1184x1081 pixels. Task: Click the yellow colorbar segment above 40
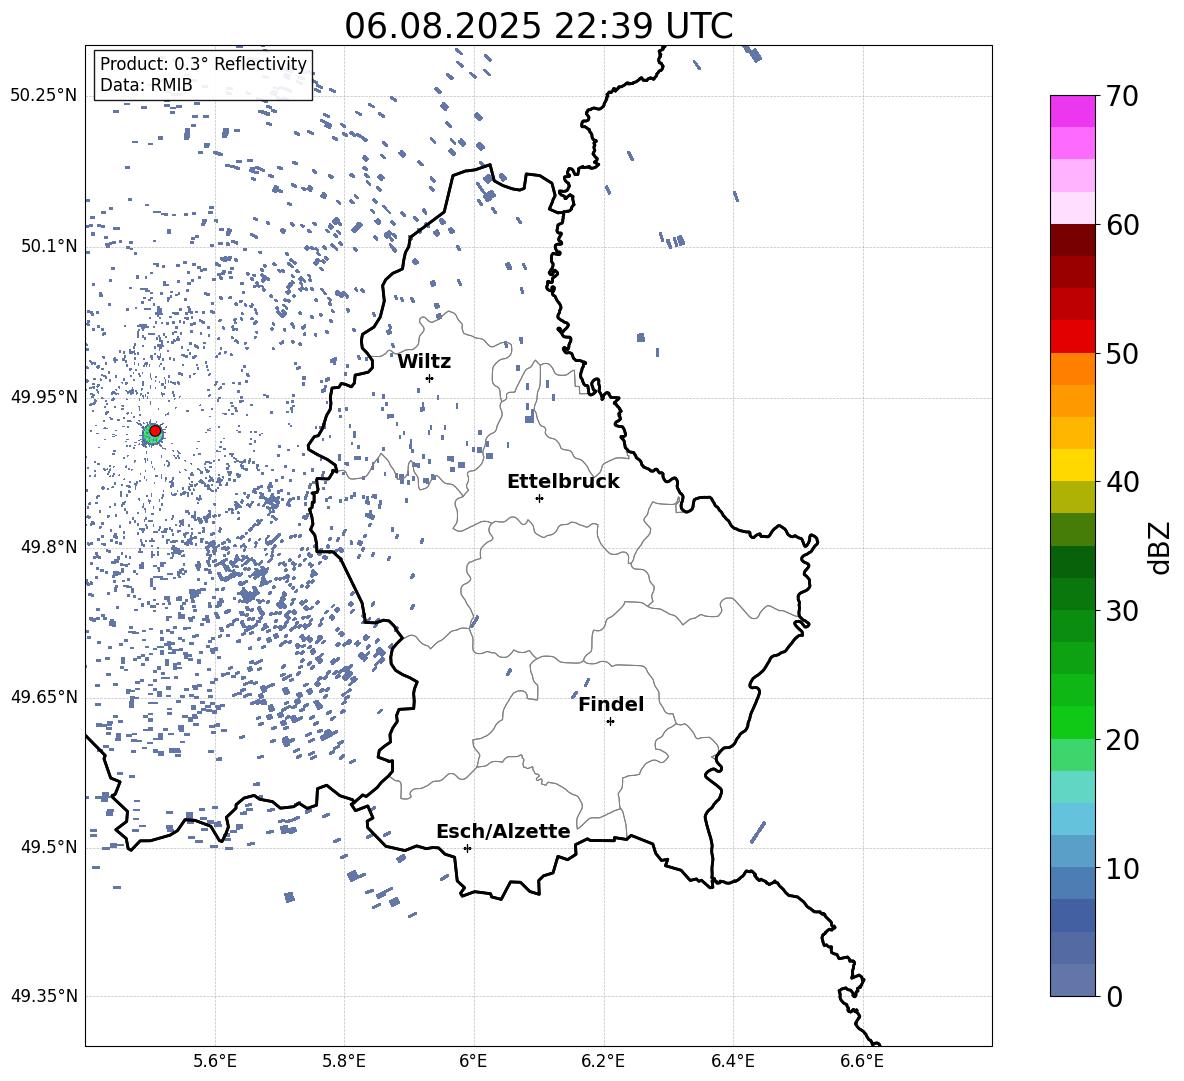pyautogui.click(x=1072, y=465)
